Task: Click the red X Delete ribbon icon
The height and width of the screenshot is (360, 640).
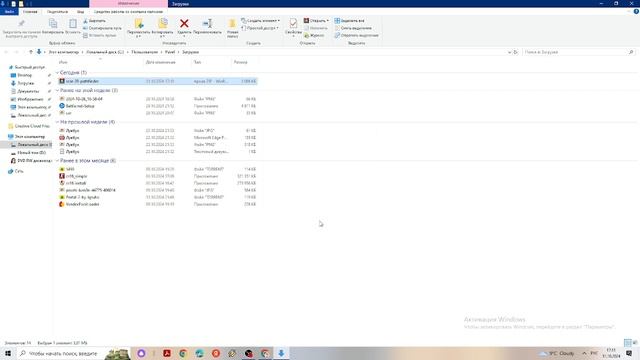Action: pyautogui.click(x=184, y=24)
